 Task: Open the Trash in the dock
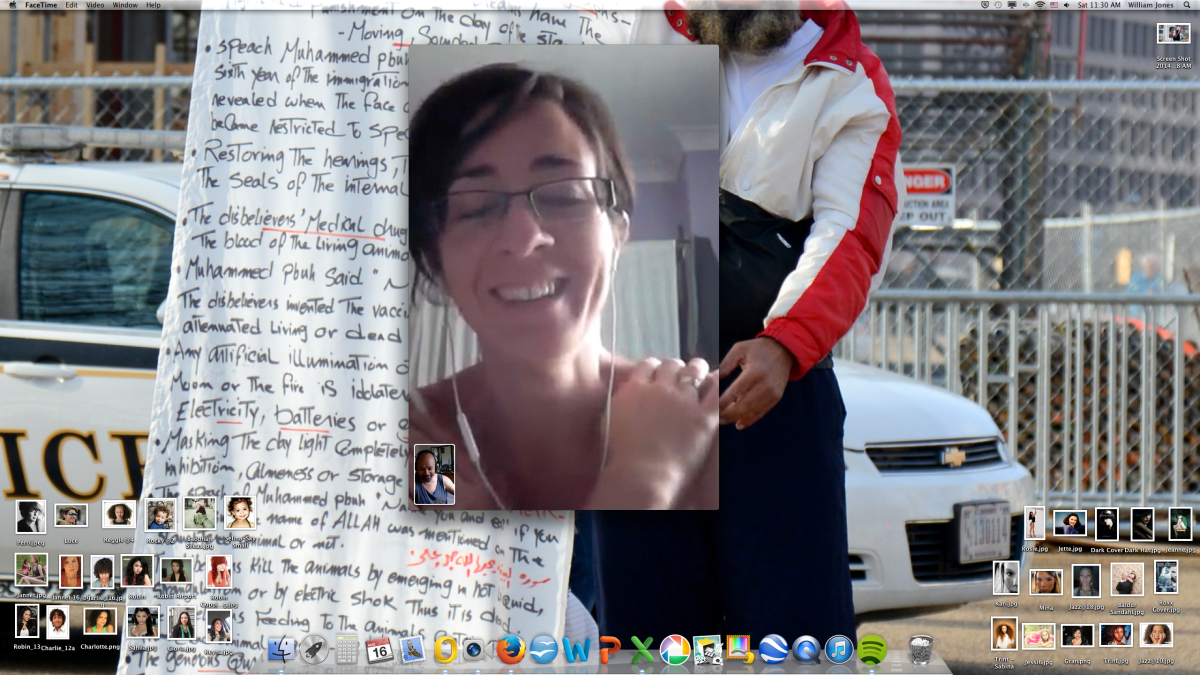(x=921, y=650)
